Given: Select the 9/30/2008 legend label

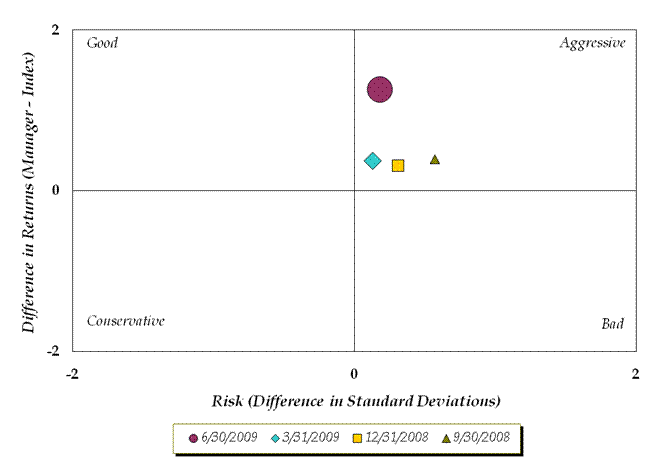Looking at the screenshot, I should pyautogui.click(x=482, y=438).
